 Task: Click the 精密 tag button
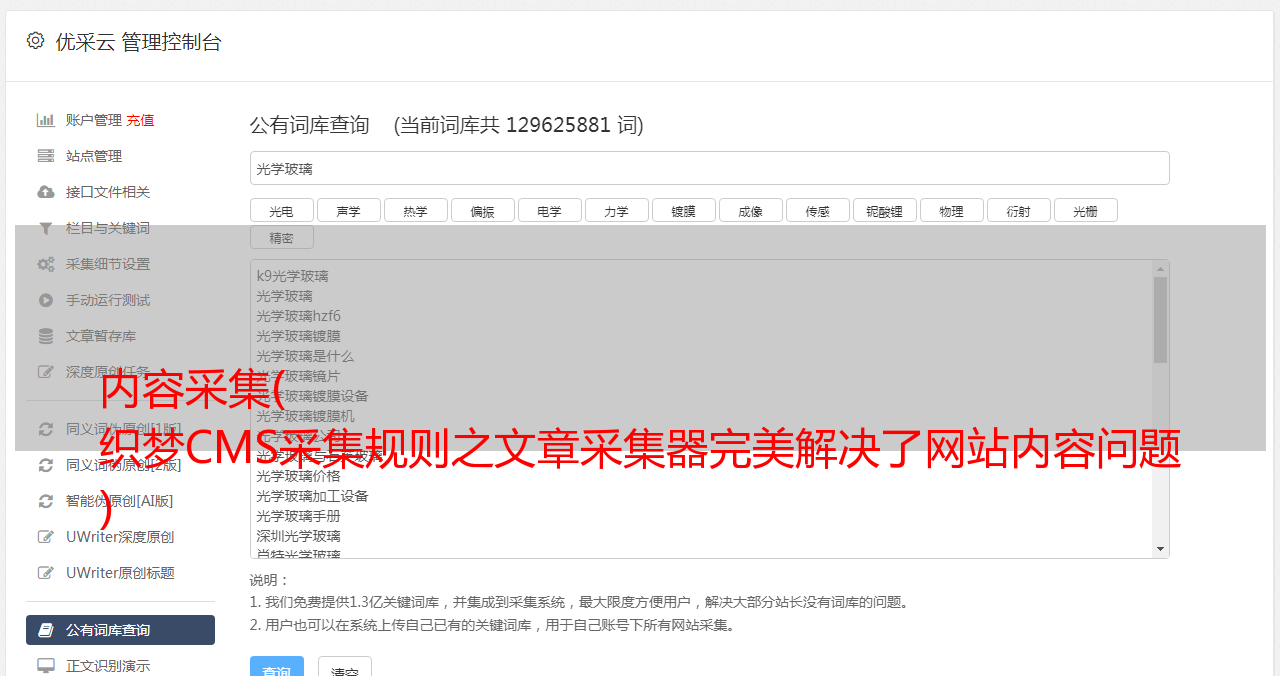[281, 237]
